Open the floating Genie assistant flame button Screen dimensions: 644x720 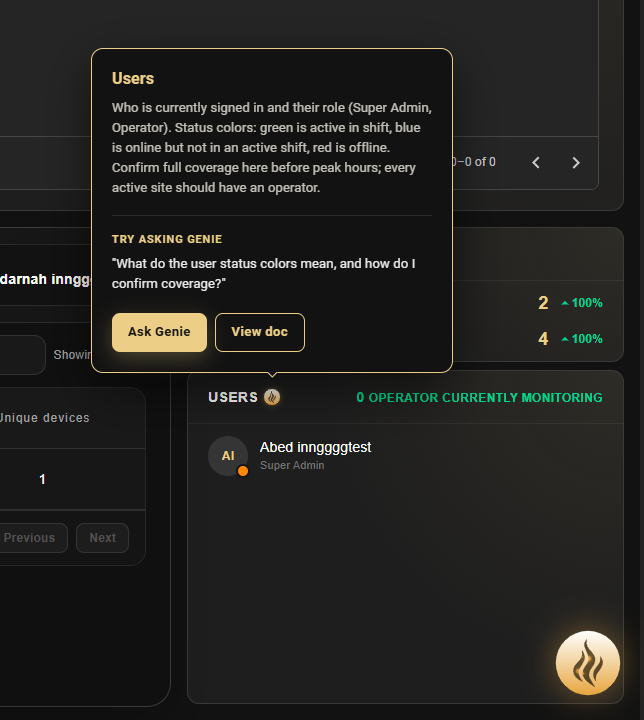coord(588,663)
